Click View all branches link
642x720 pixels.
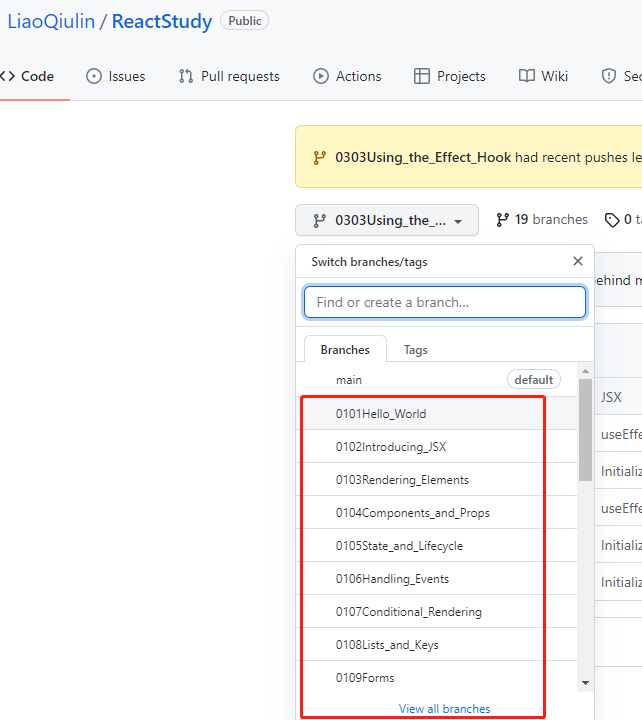(x=444, y=709)
